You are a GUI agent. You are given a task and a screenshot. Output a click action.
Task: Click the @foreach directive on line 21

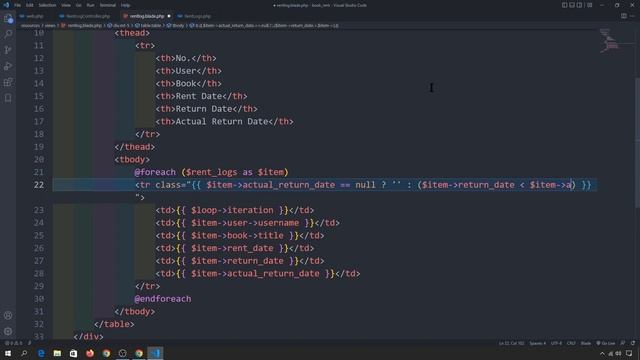(155, 172)
